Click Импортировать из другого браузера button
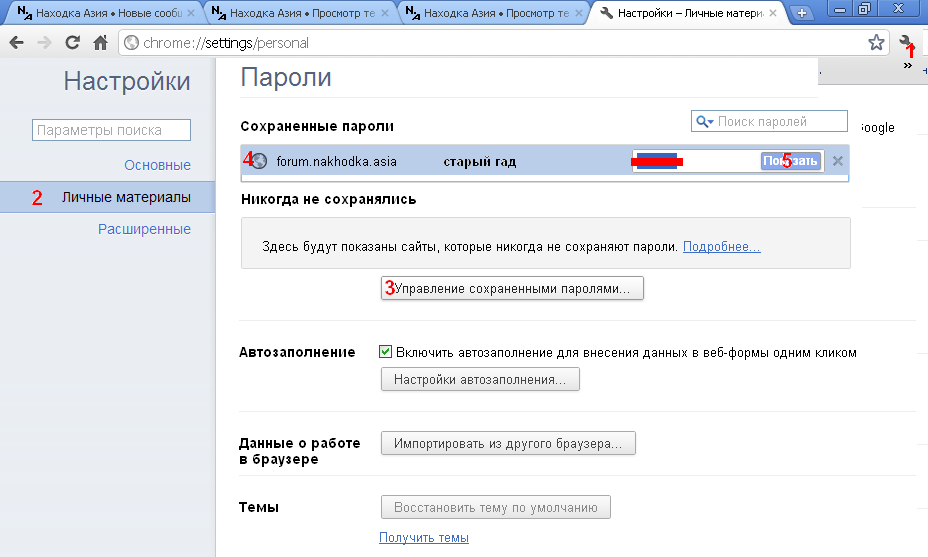 508,443
